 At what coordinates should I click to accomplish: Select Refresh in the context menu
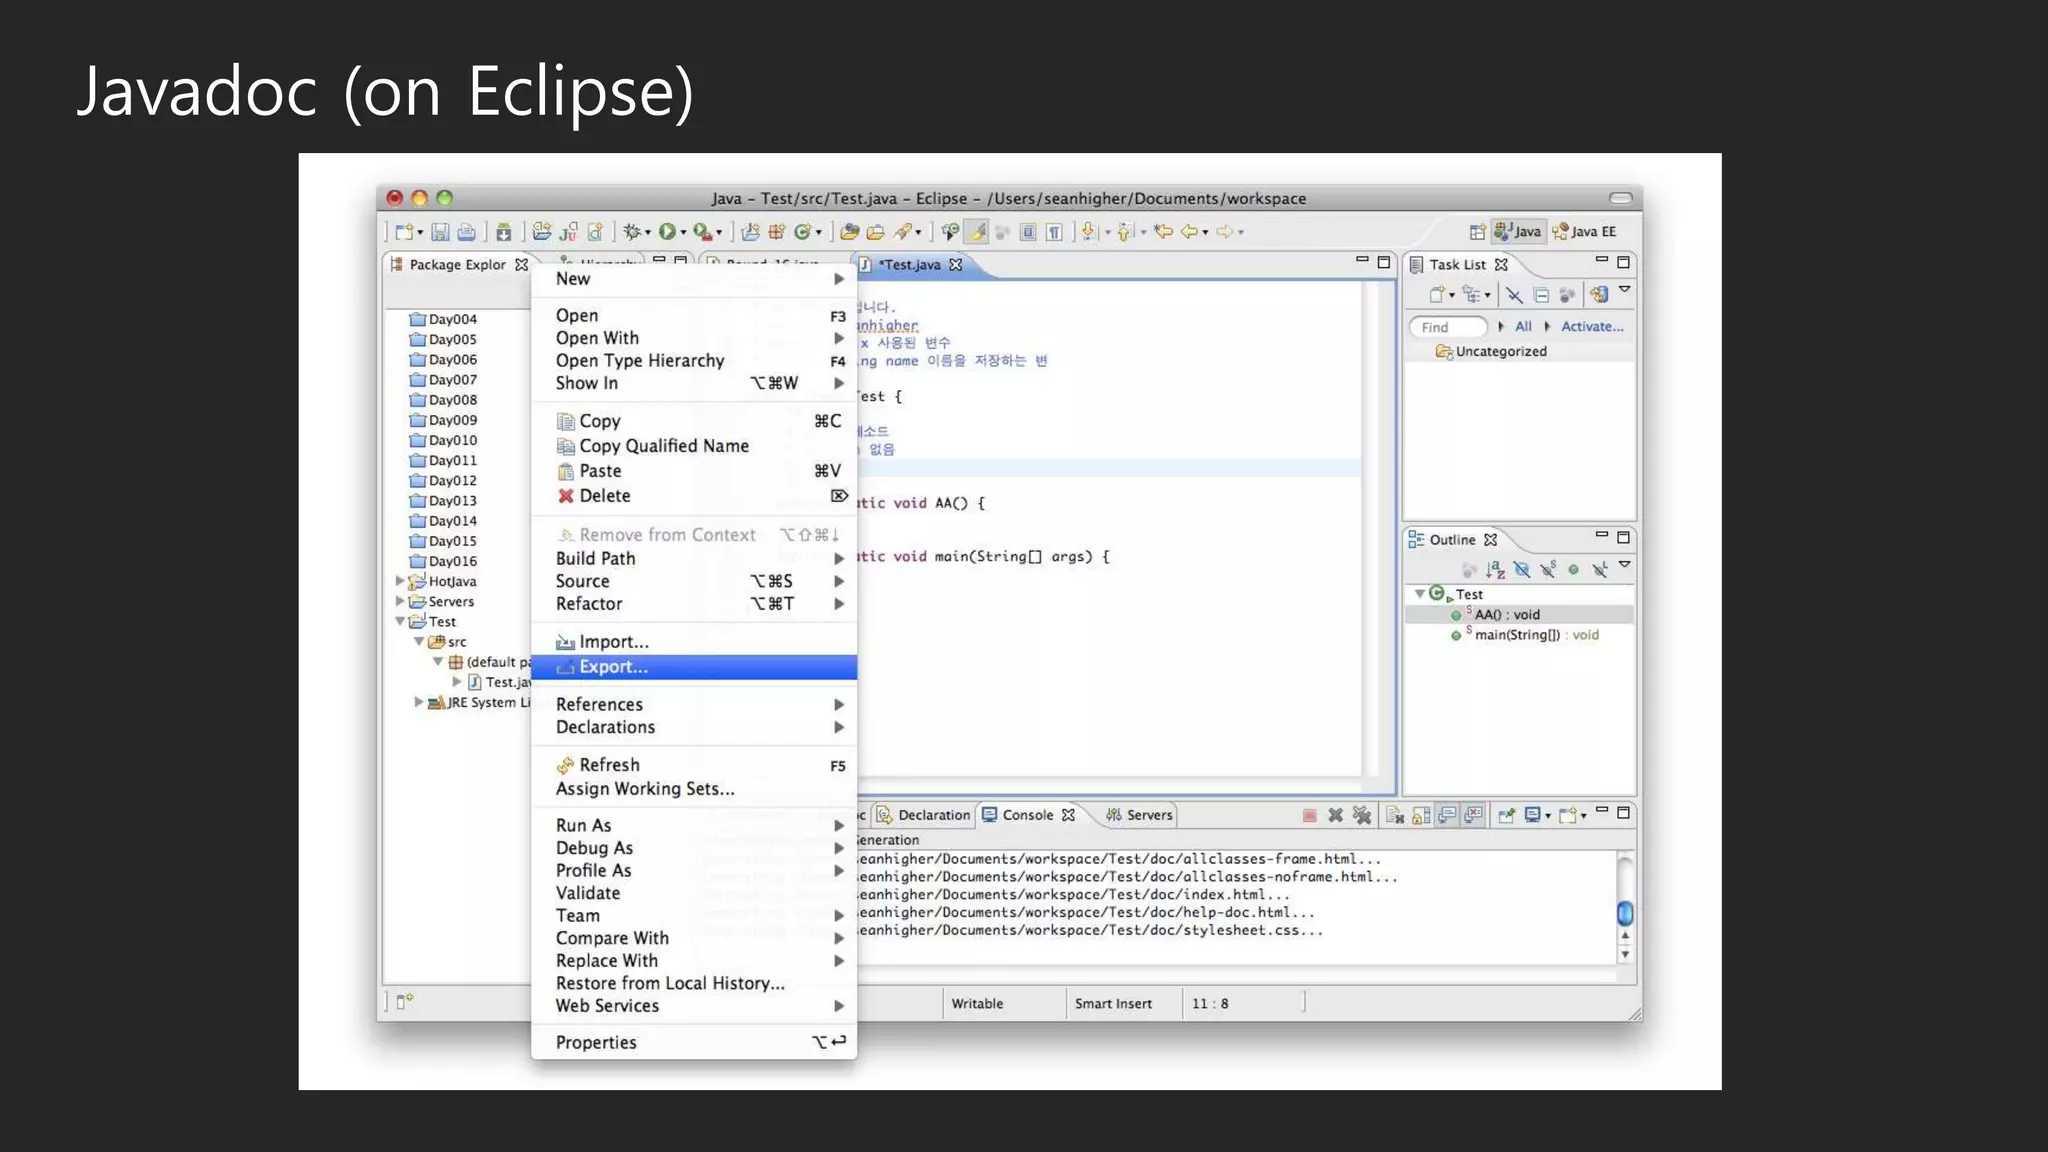tap(694, 765)
